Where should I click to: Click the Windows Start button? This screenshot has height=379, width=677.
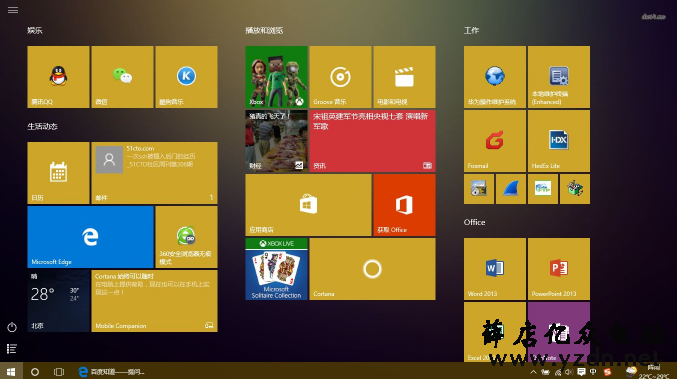(x=11, y=371)
